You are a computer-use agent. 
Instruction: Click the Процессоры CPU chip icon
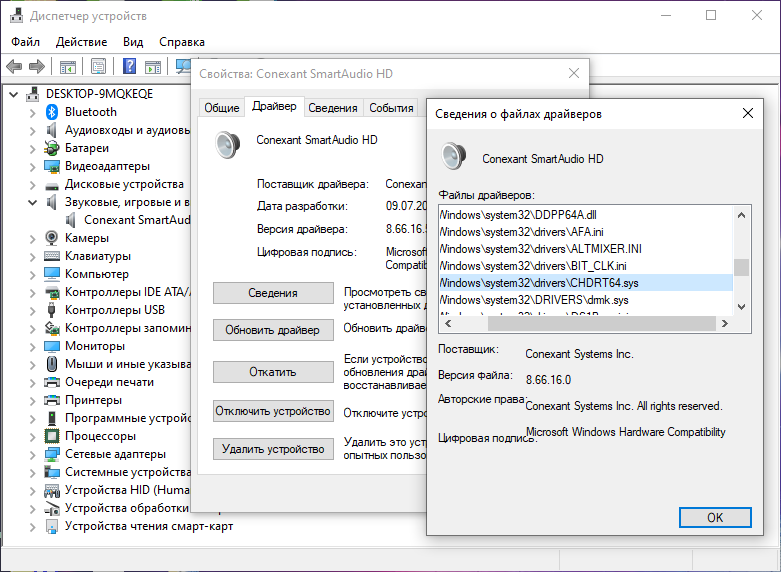click(52, 436)
